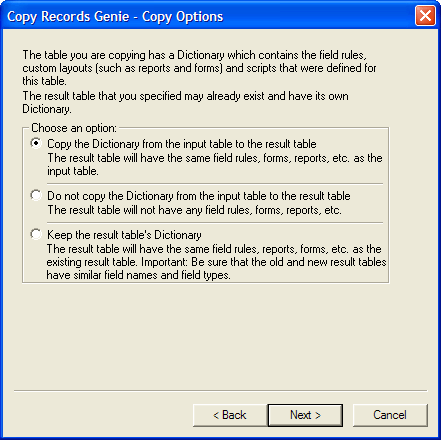Close the Copy Options dialog with the red X
This screenshot has width=441, height=440.
pos(425,15)
